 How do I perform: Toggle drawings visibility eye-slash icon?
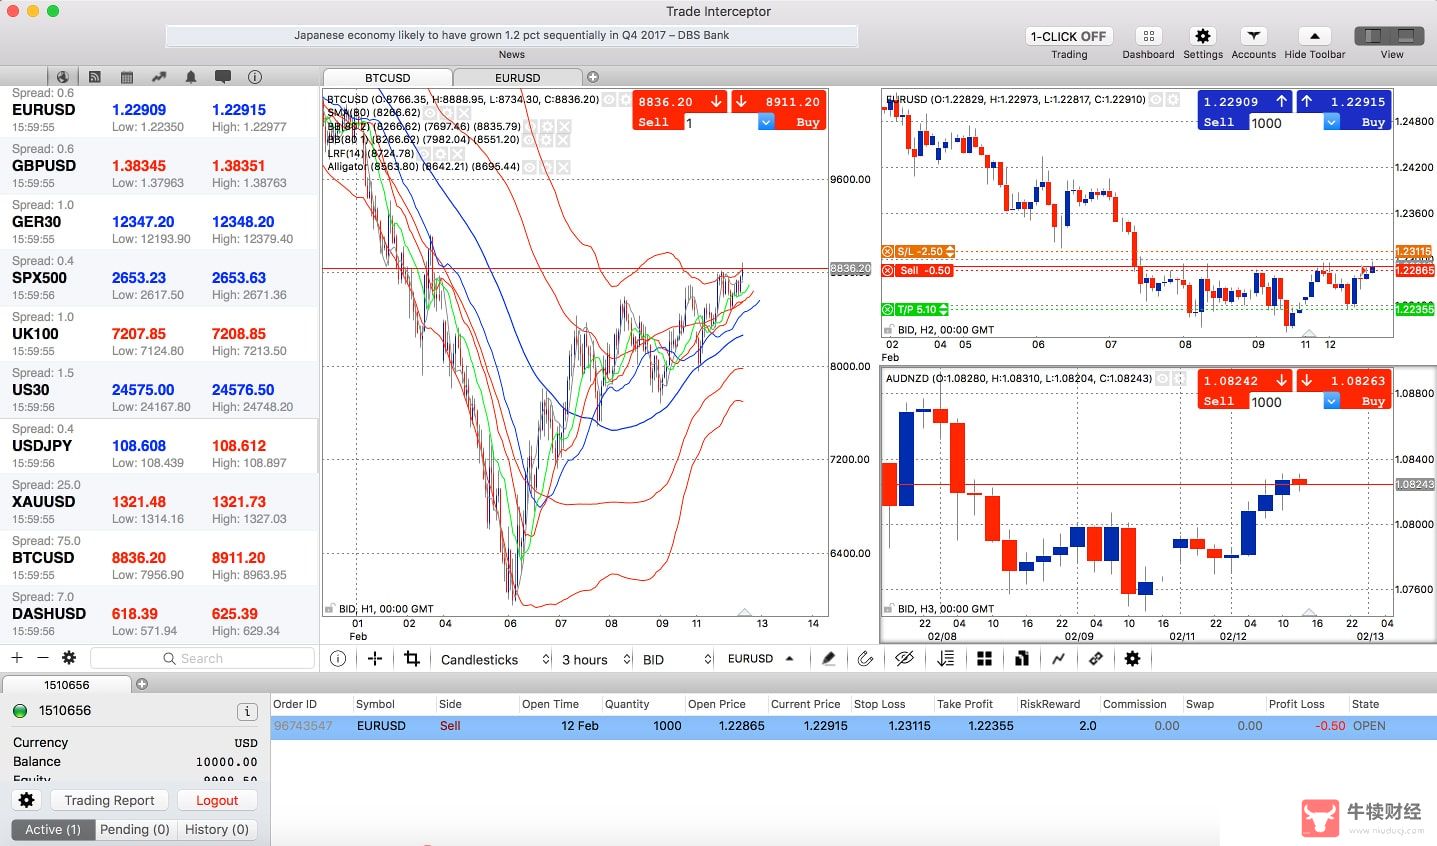(x=905, y=659)
